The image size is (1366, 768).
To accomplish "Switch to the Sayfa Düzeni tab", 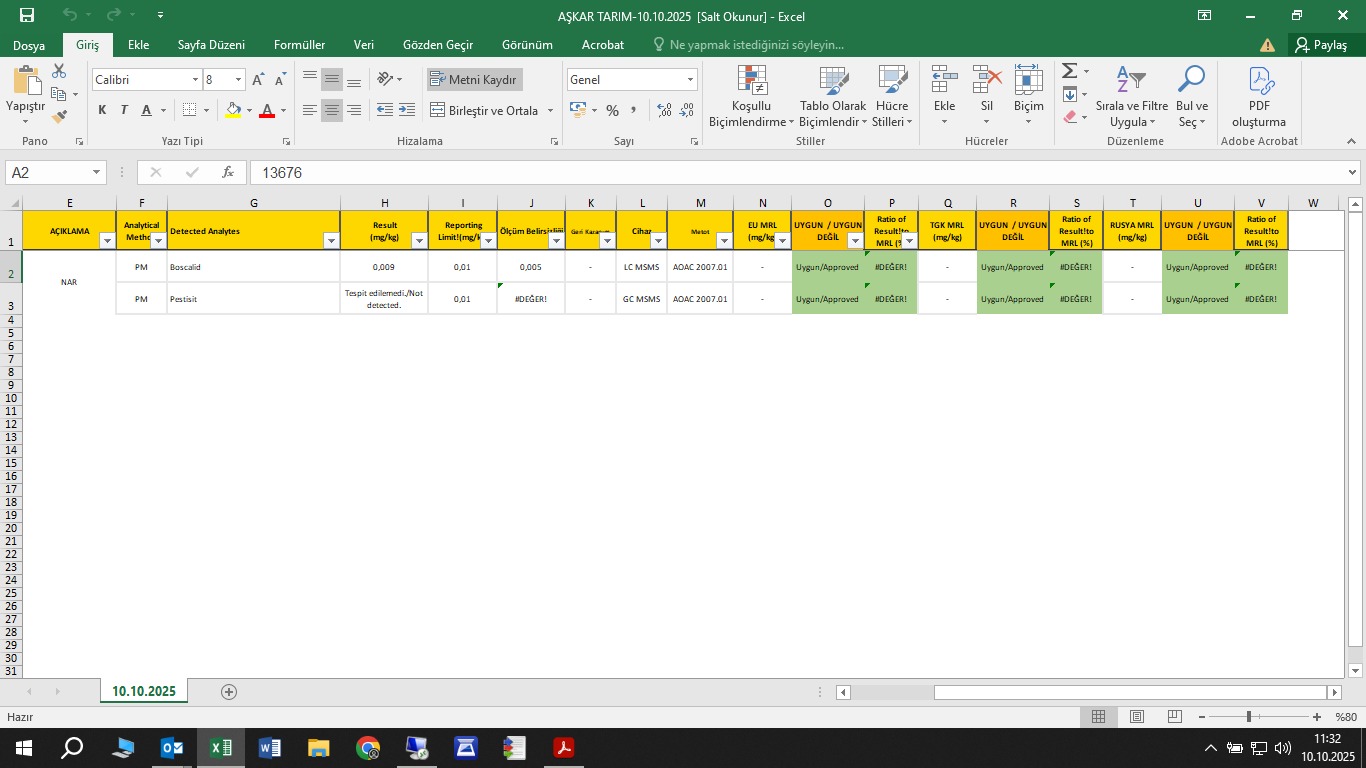I will 211,45.
